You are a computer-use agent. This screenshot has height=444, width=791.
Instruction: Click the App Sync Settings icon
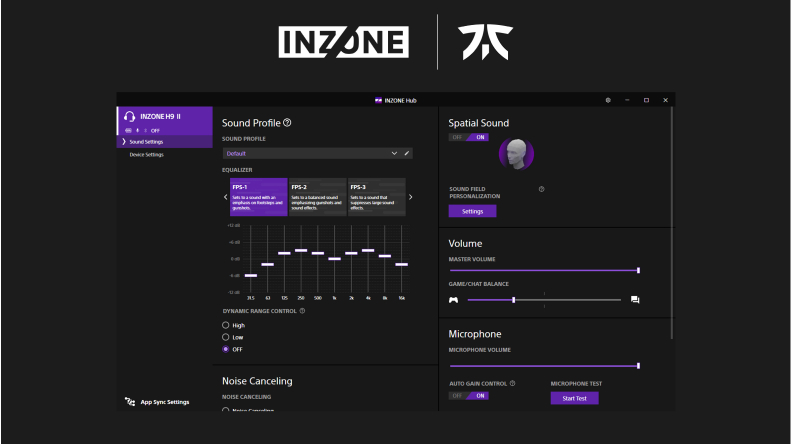pos(130,402)
